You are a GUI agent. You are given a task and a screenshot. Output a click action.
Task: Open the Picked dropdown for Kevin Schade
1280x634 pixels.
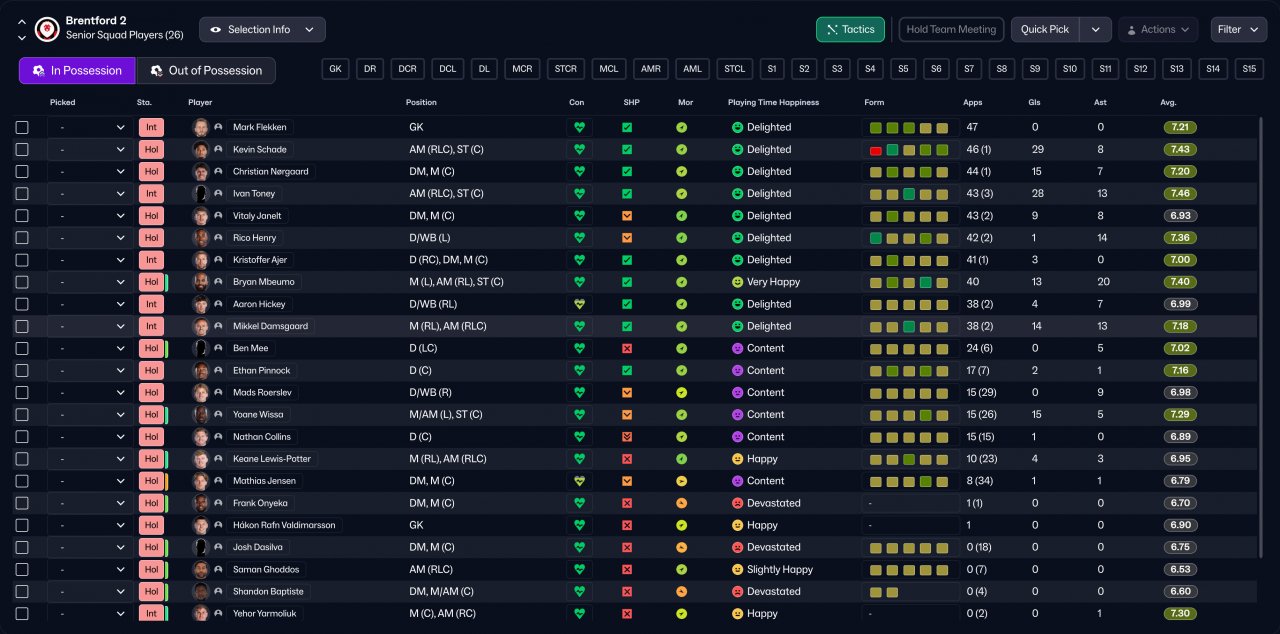(91, 150)
